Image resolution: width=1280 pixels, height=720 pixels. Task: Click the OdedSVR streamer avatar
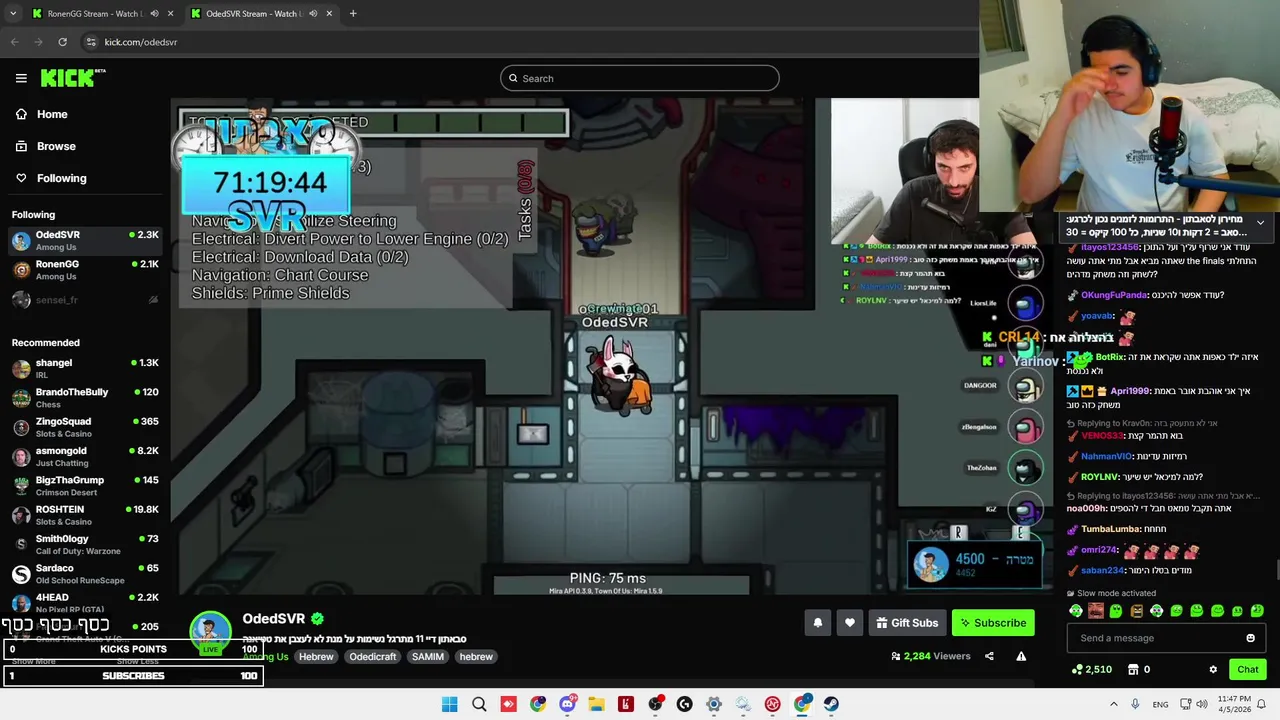click(x=210, y=632)
